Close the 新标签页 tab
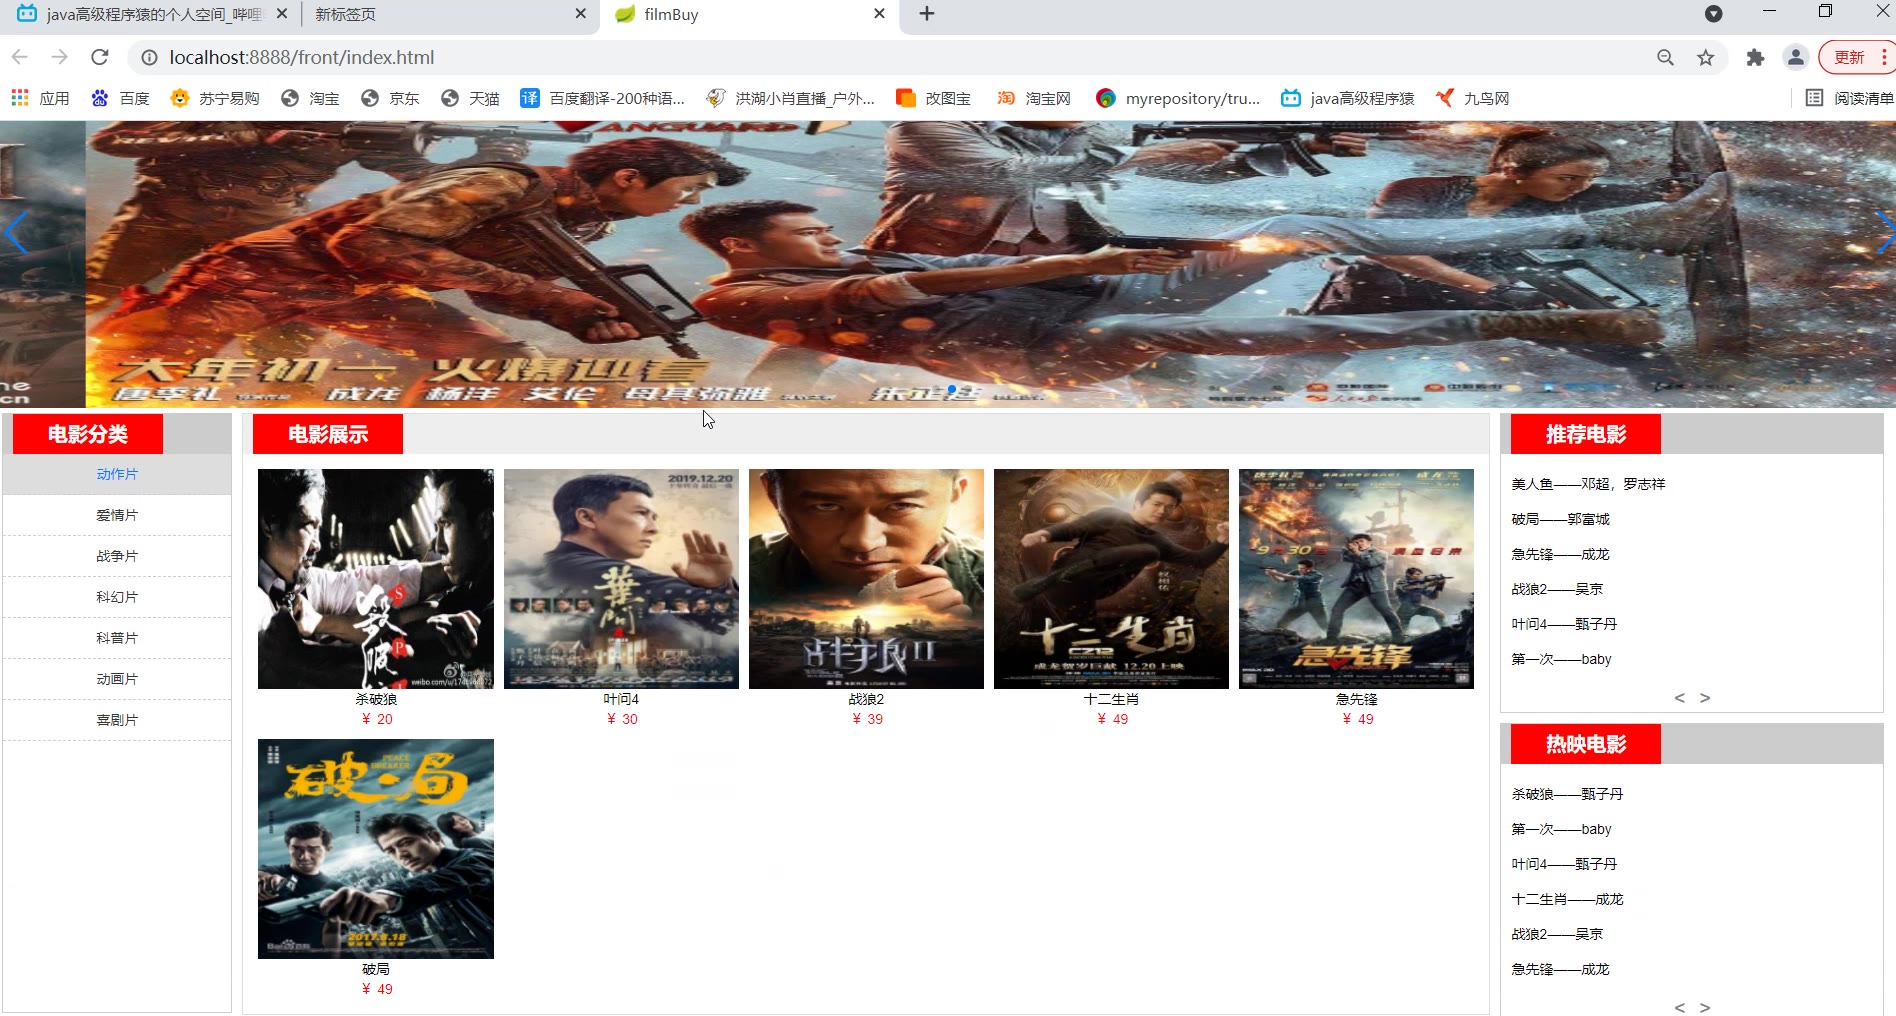 click(581, 14)
